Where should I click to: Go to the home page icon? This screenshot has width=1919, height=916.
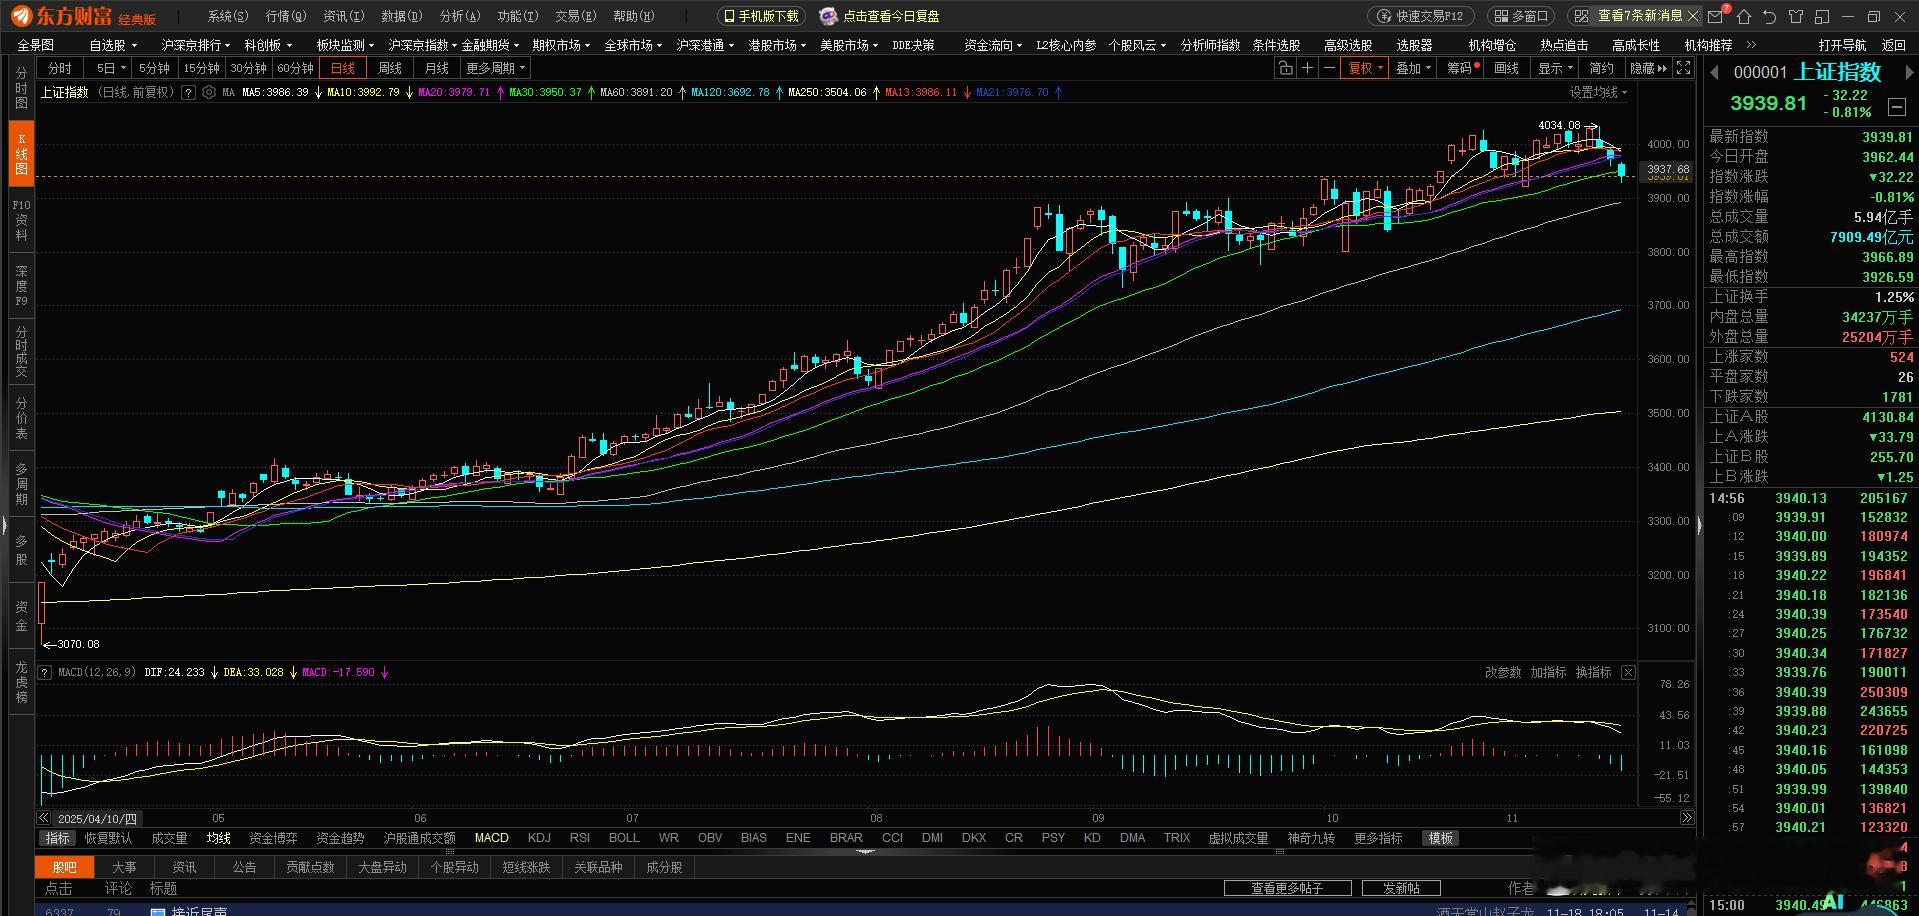click(1744, 16)
